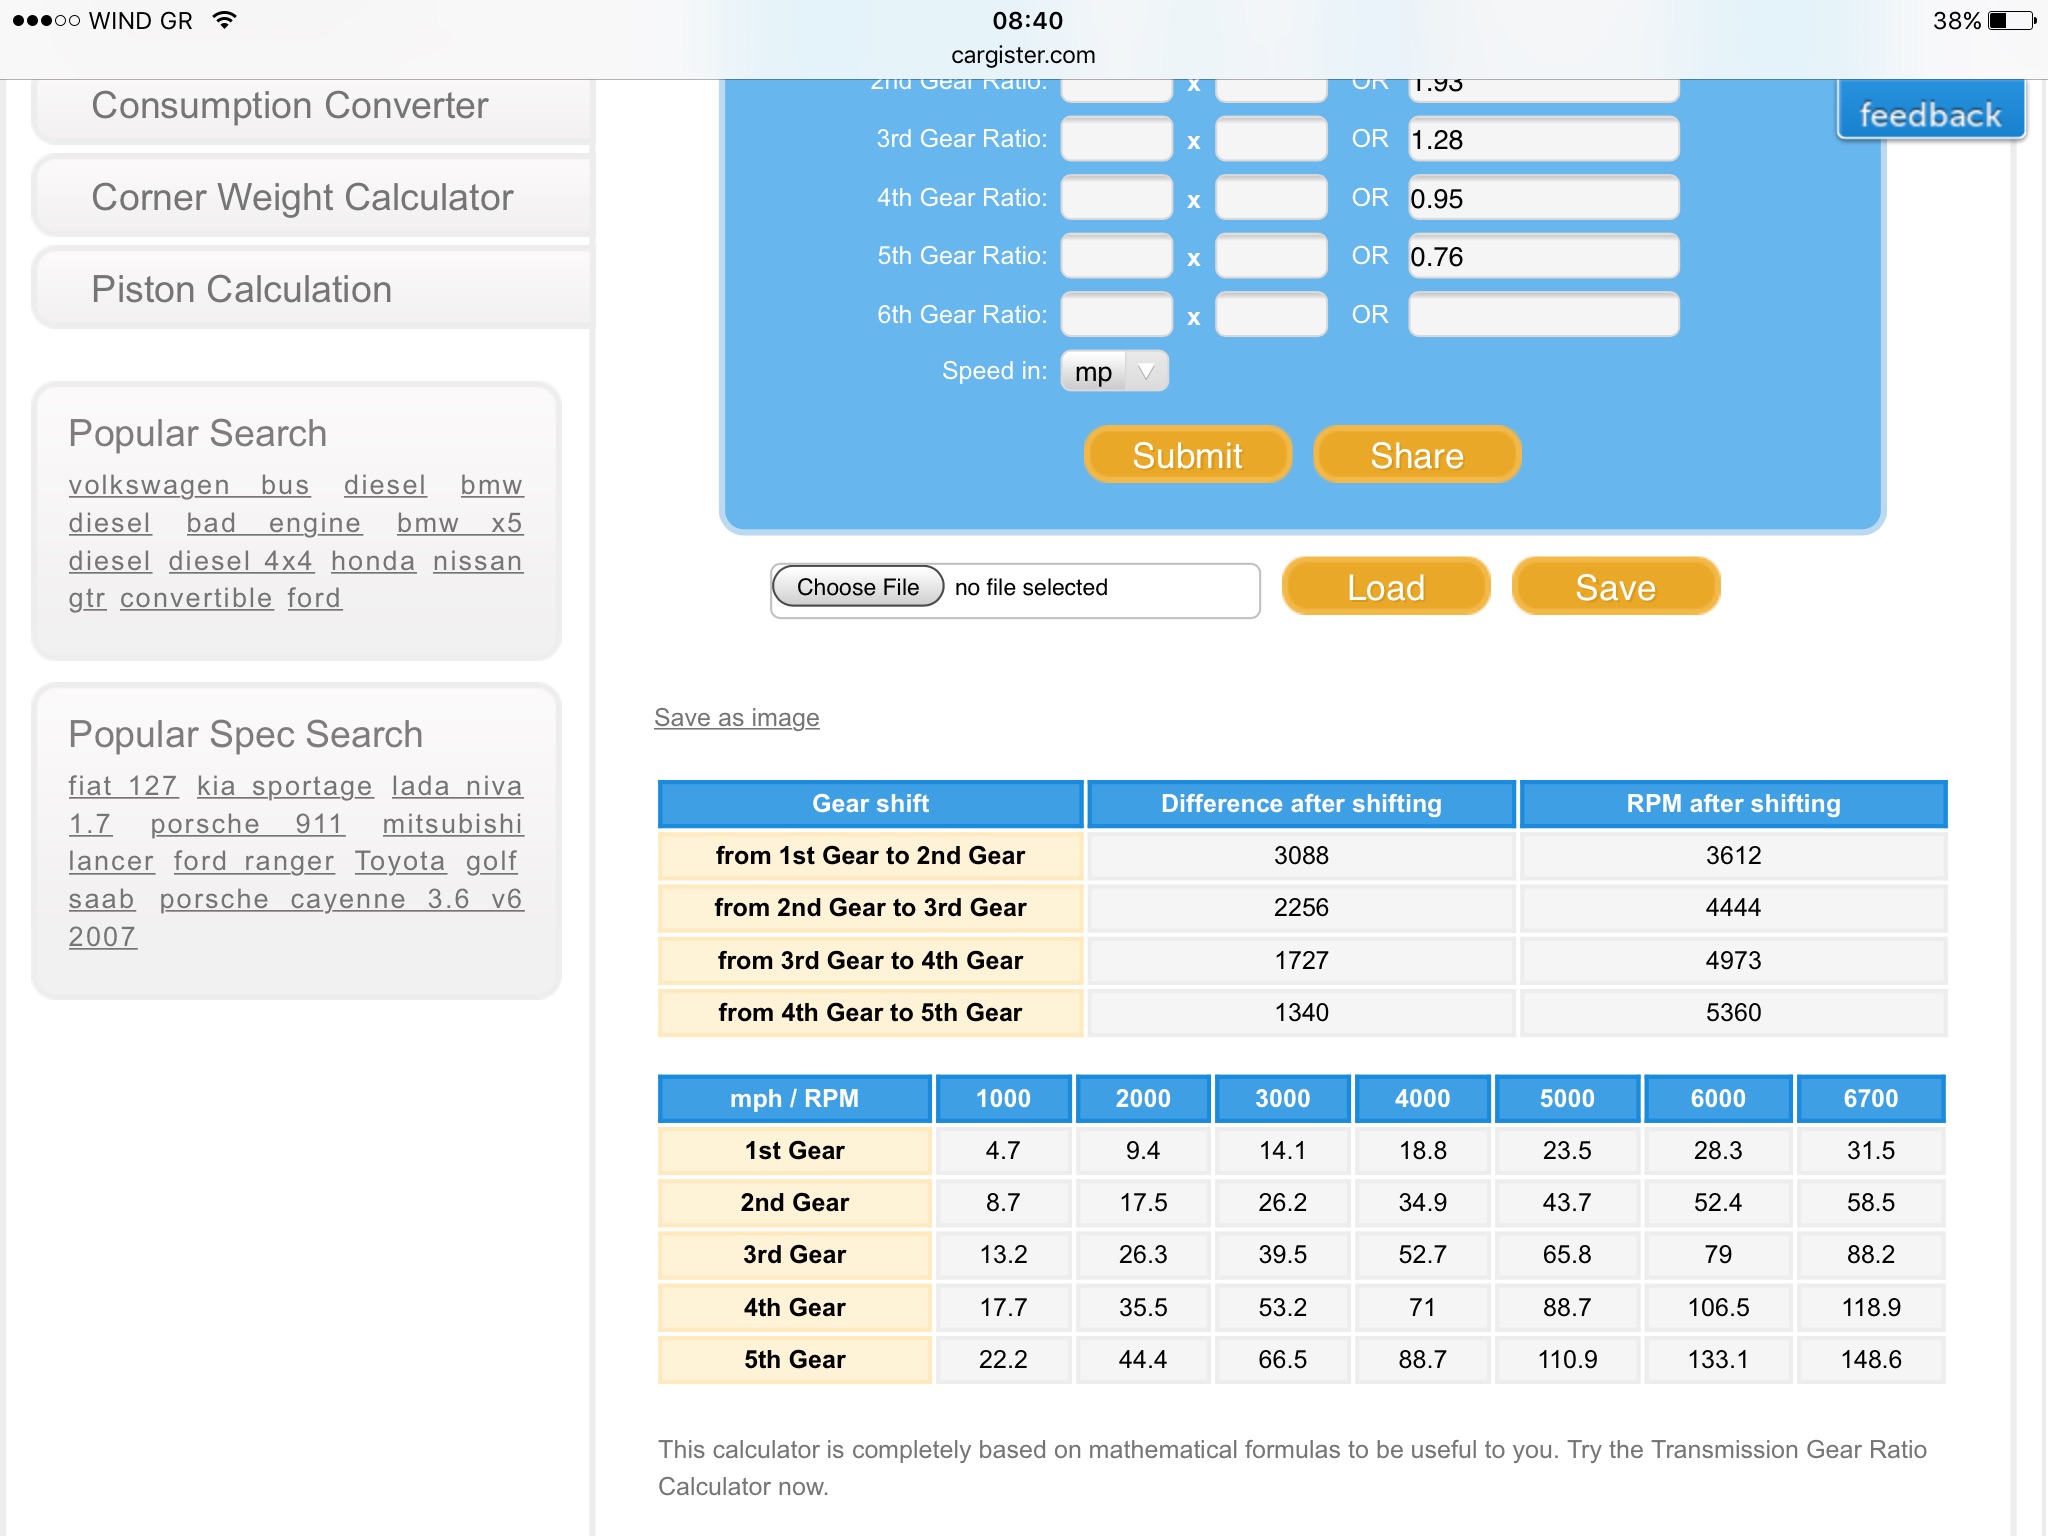Focus 3rd Gear Ratio field containing 1.28
Viewport: 2048px width, 1536px height.
(1543, 139)
